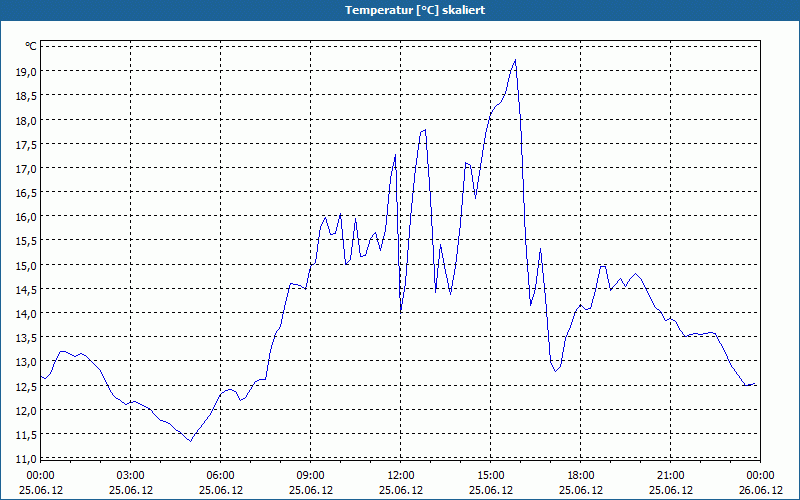Click the 12,0 temperature axis label
Viewport: 800px width, 500px height.
27,411
